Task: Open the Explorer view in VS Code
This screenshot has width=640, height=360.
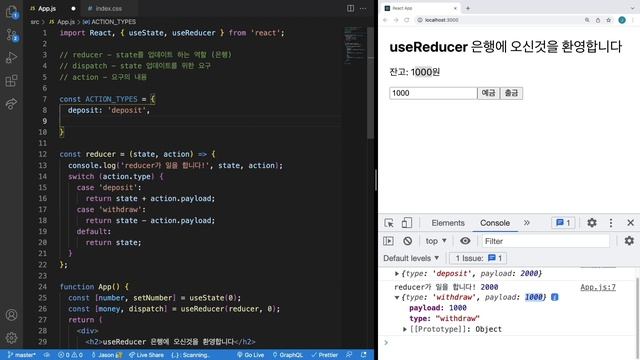Action: pyautogui.click(x=11, y=12)
